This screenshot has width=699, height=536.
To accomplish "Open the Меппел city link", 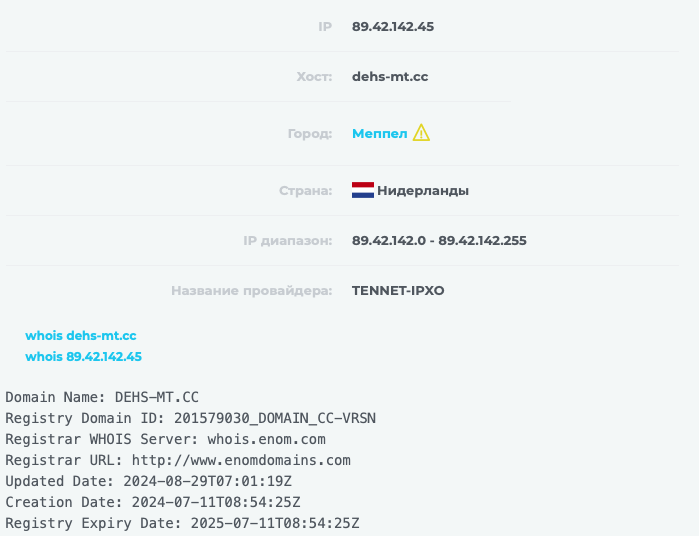I will pyautogui.click(x=380, y=133).
